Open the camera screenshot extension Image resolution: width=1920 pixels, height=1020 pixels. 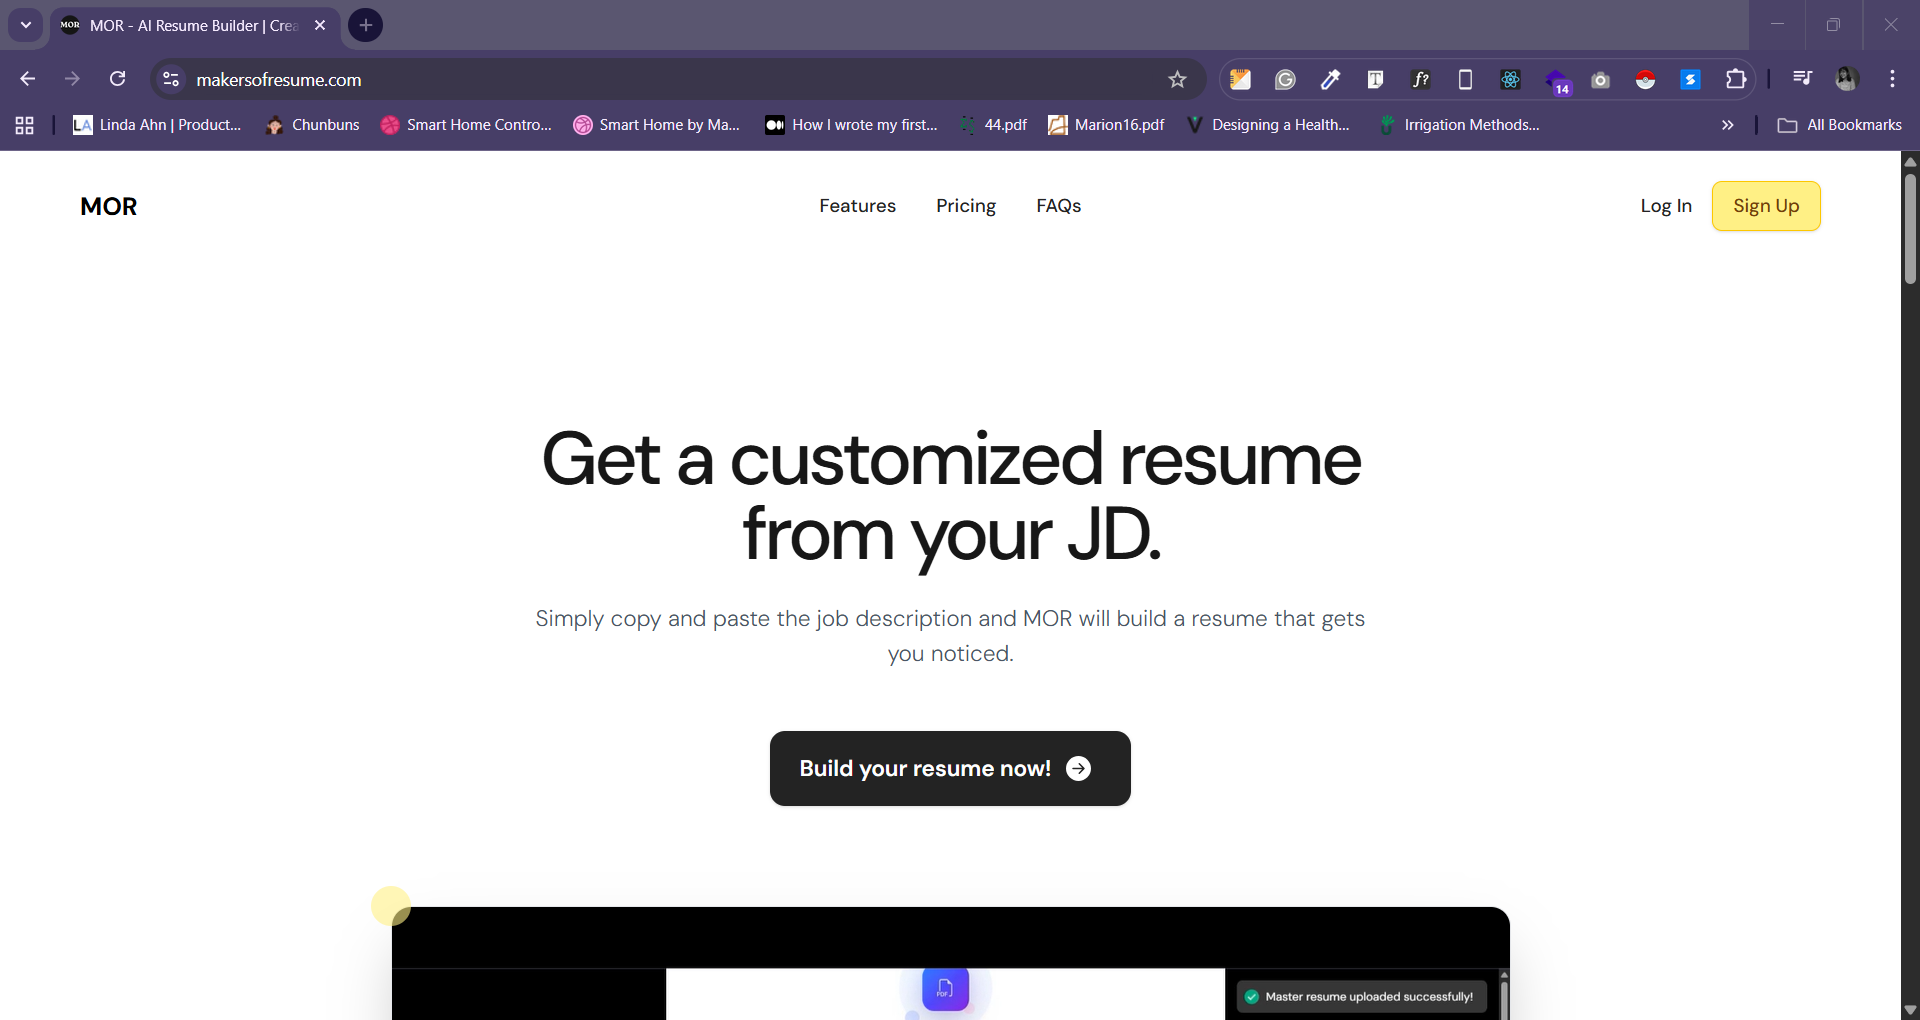(1600, 80)
